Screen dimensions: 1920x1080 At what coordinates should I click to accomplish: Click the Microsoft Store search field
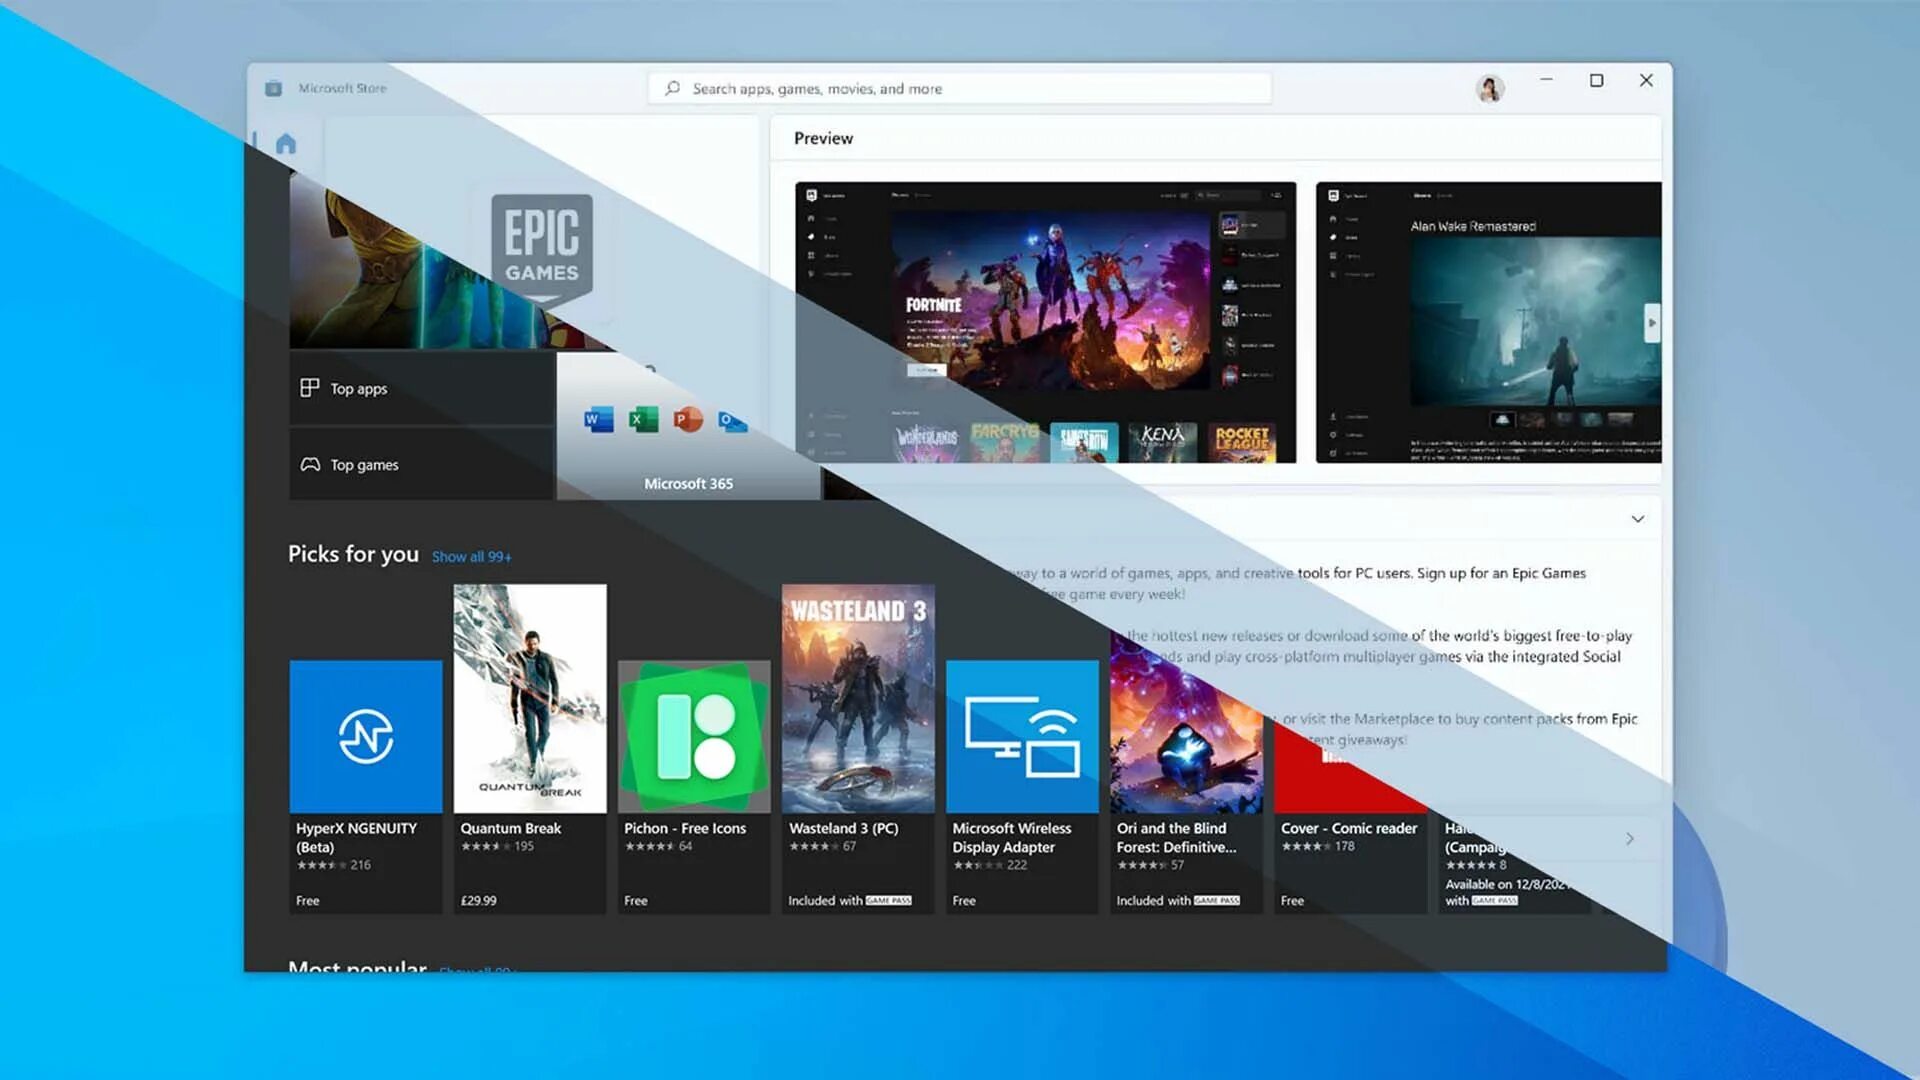(959, 88)
